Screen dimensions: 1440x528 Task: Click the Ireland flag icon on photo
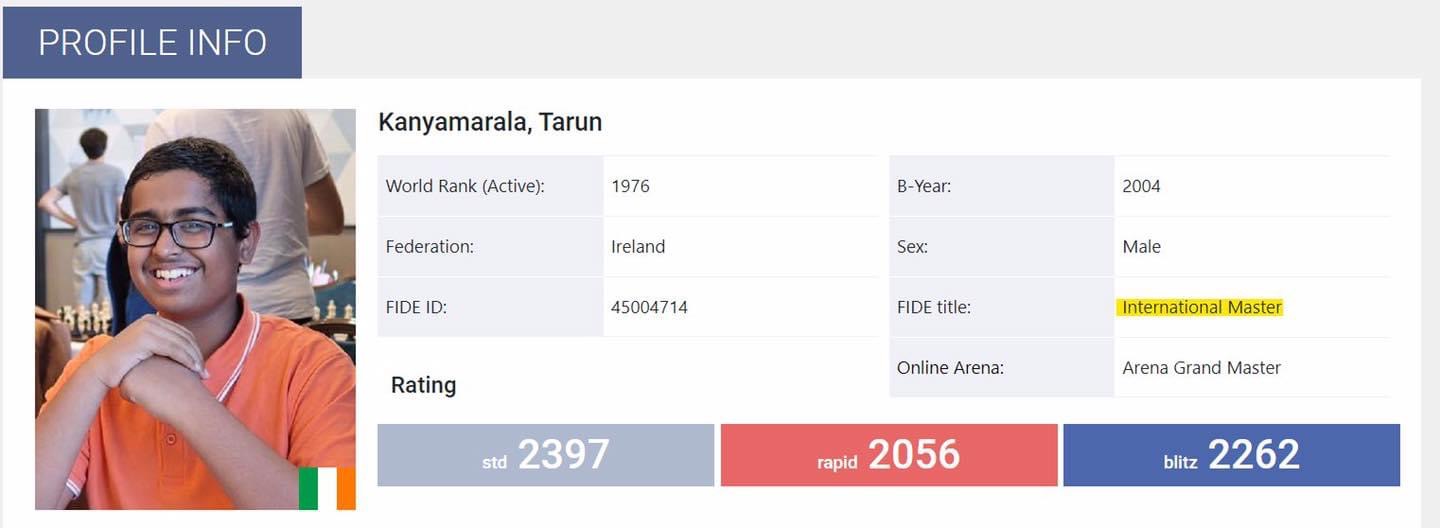pyautogui.click(x=327, y=488)
